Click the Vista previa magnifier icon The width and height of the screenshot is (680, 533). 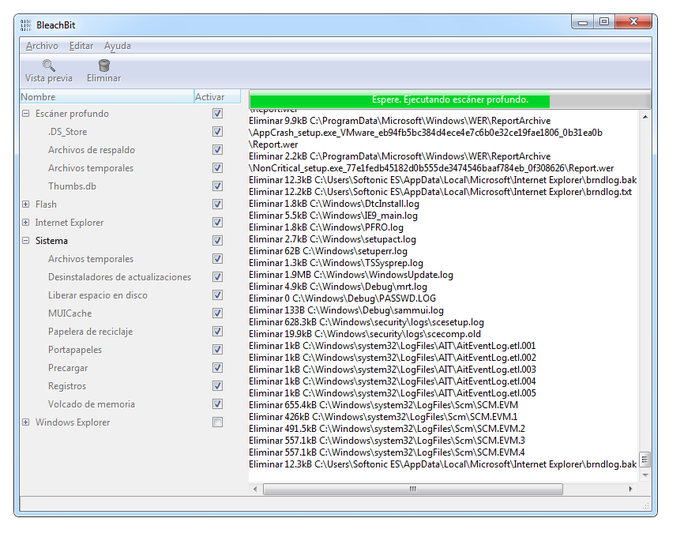(x=49, y=65)
